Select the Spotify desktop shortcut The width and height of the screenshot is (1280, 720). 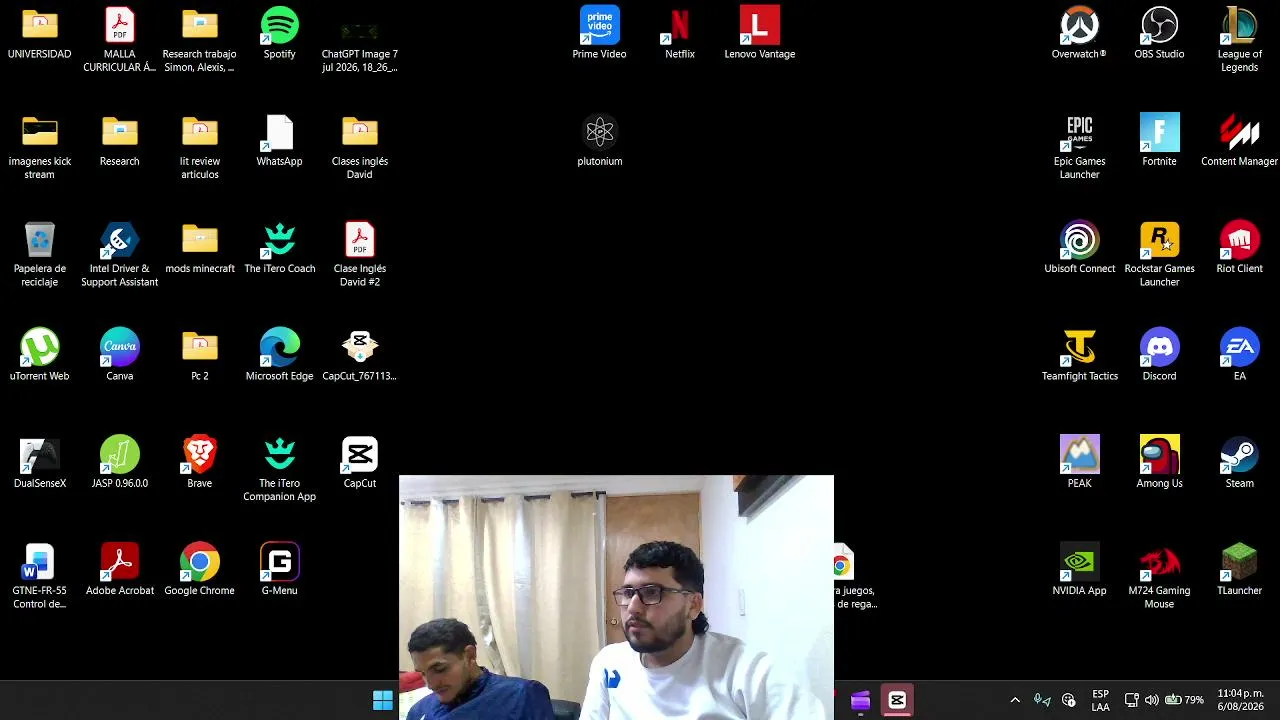pyautogui.click(x=280, y=25)
